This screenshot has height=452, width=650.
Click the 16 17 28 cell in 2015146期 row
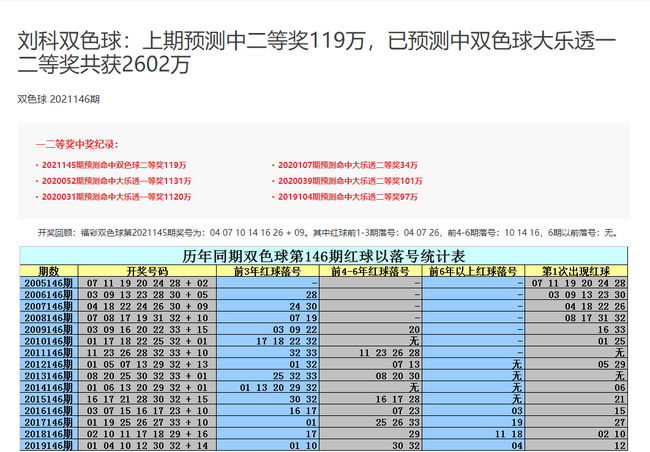(x=370, y=399)
